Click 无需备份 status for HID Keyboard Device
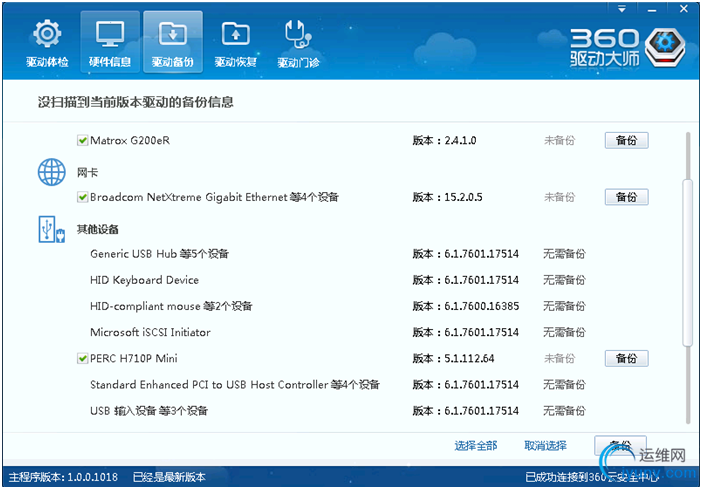The width and height of the screenshot is (702, 489). (x=565, y=280)
